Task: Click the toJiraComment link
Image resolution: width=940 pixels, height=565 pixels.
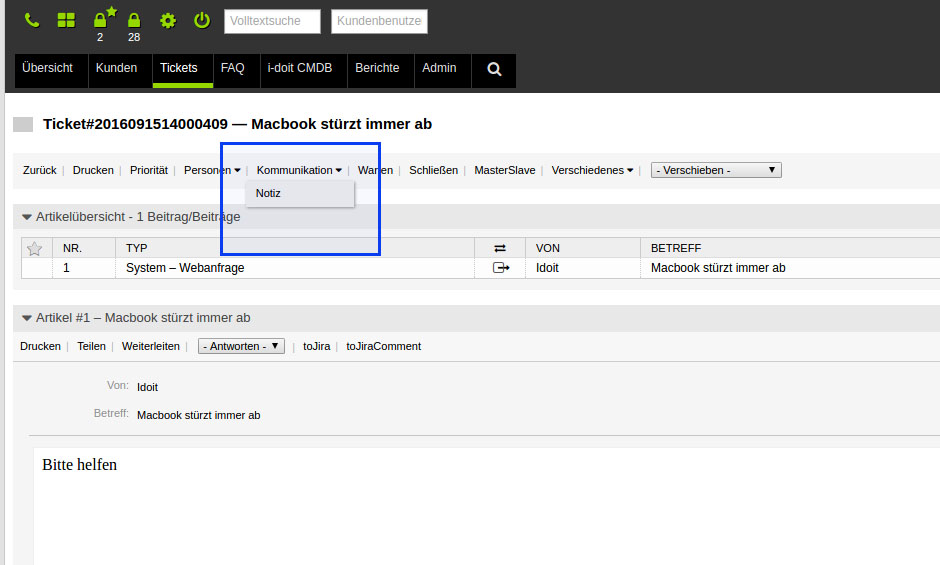Action: (x=384, y=347)
